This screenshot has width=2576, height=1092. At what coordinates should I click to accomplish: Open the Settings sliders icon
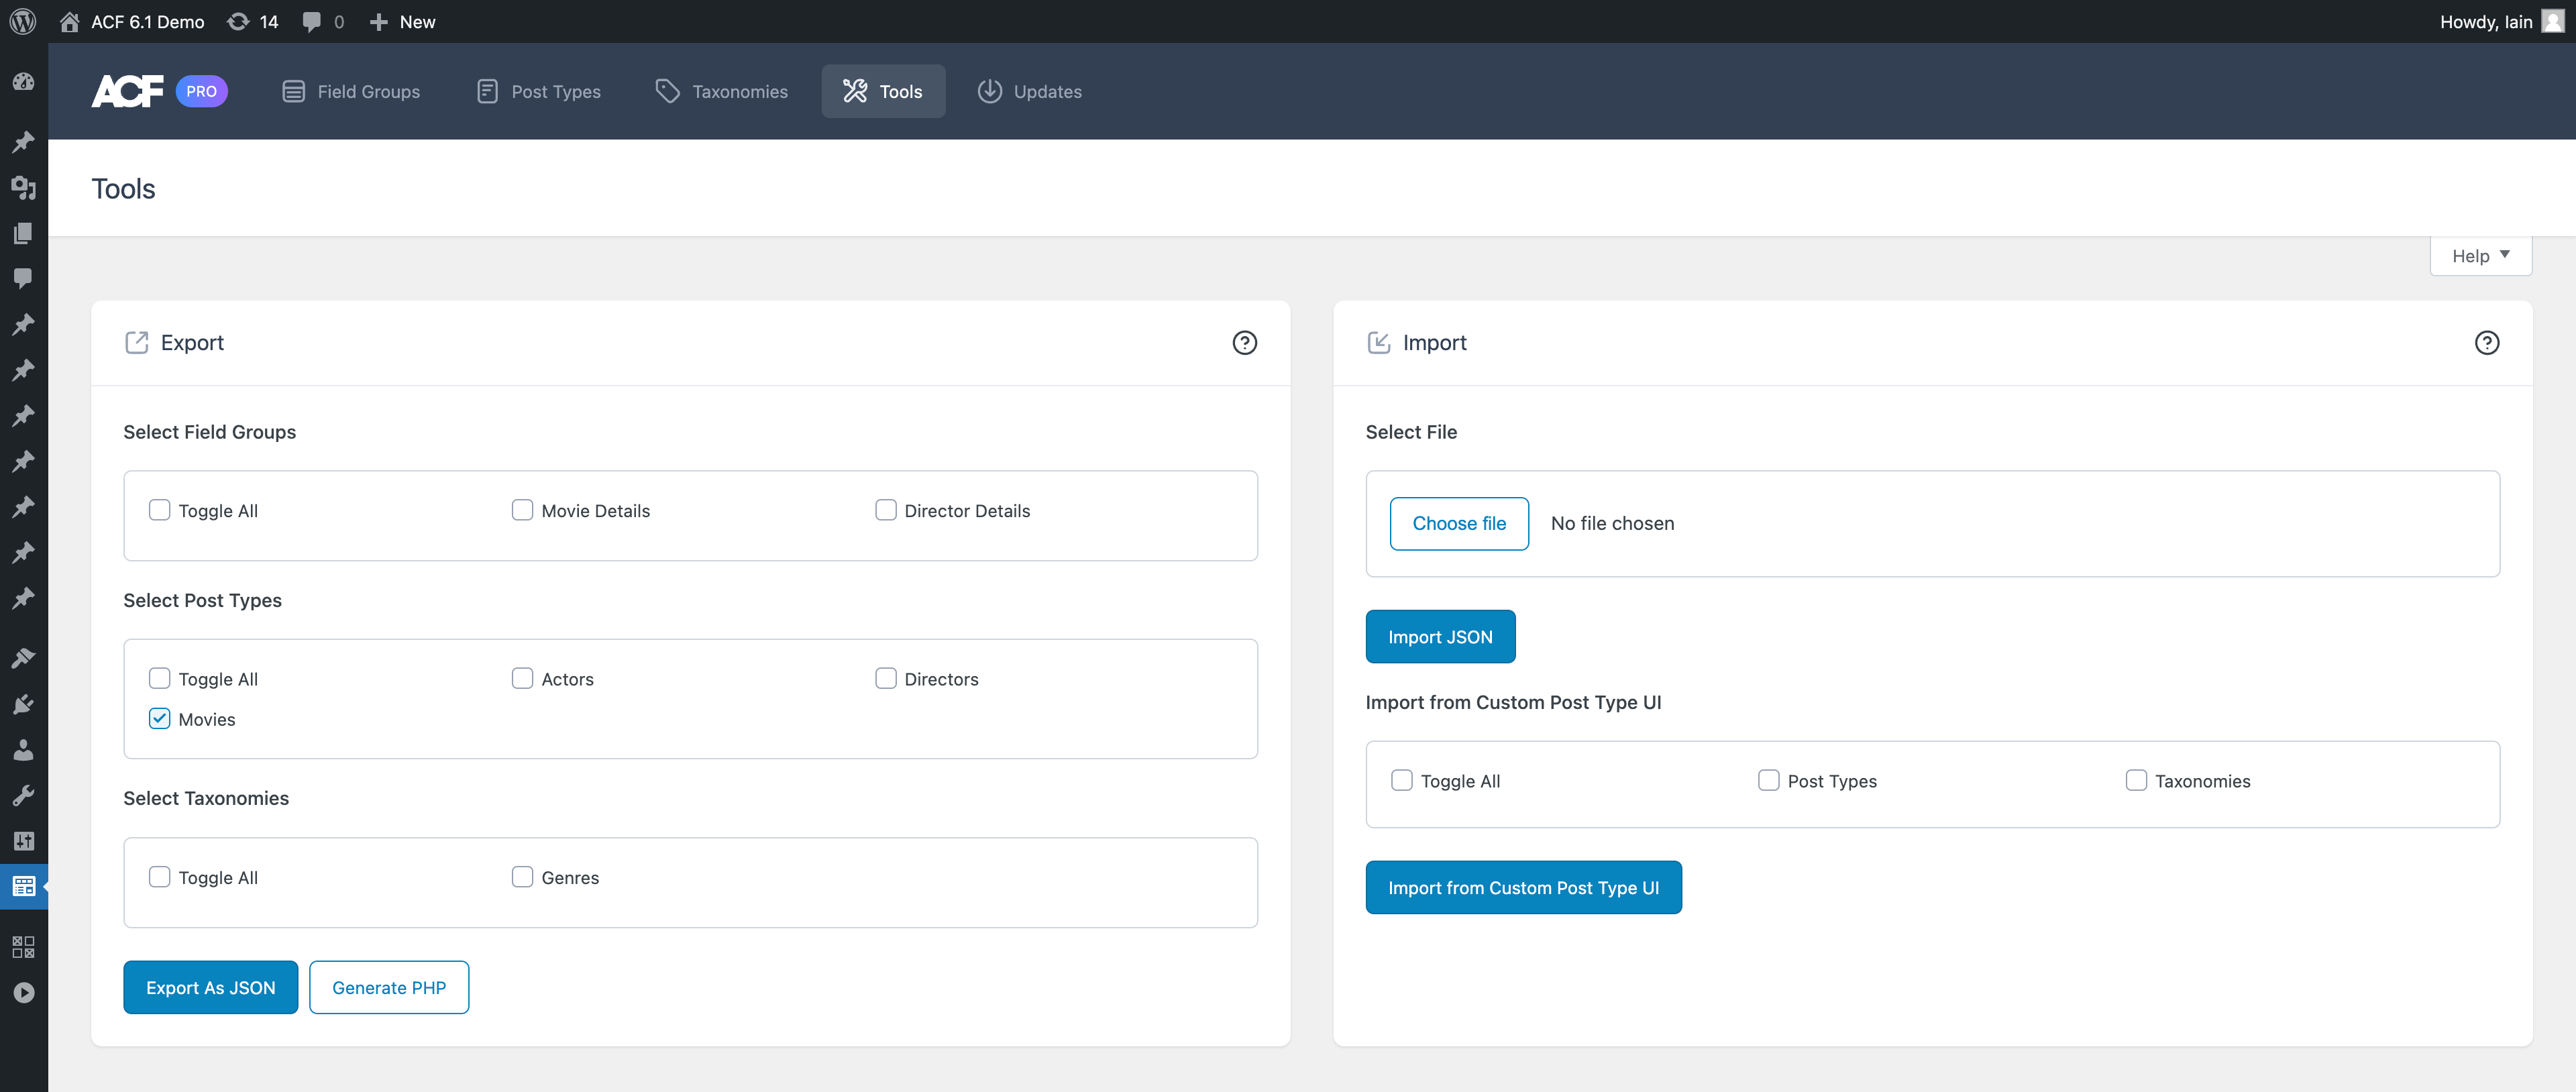(23, 840)
